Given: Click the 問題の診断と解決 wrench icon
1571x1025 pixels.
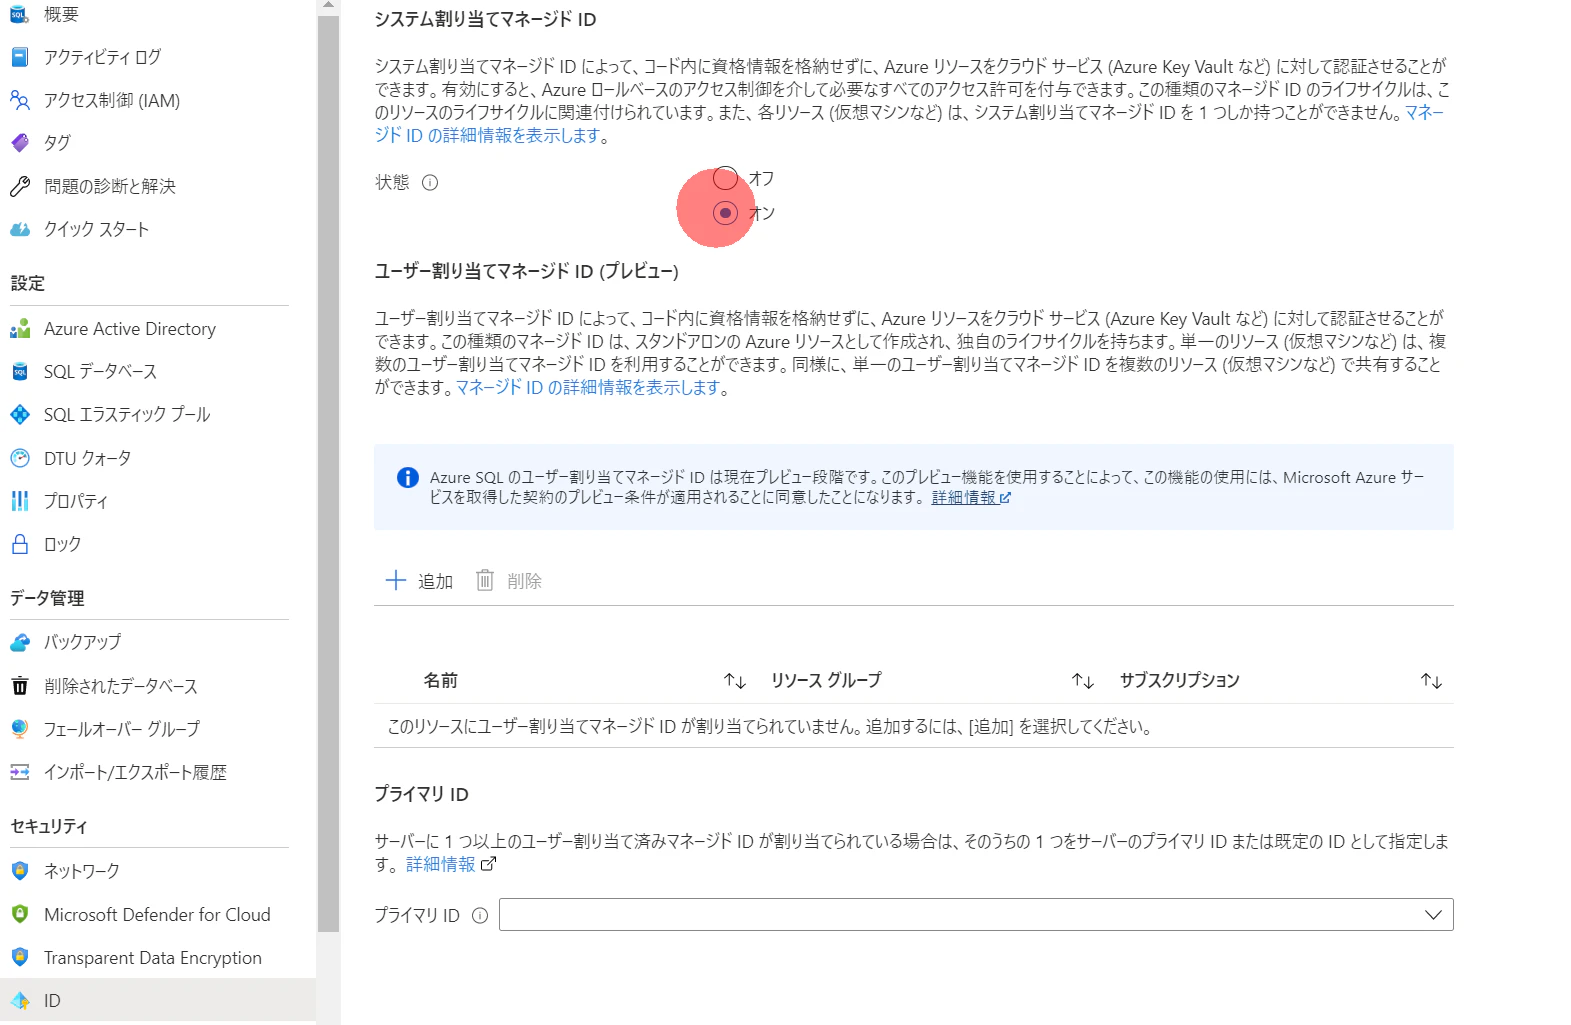Looking at the screenshot, I should [19, 186].
